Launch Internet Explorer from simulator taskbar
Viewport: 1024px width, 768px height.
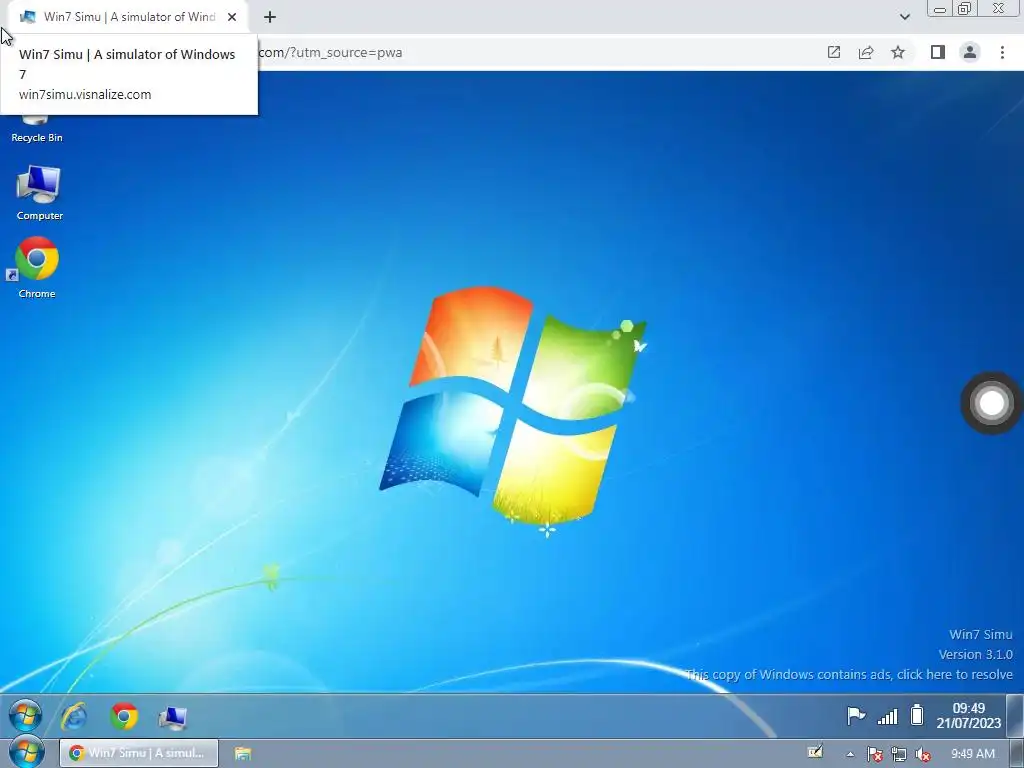(74, 716)
